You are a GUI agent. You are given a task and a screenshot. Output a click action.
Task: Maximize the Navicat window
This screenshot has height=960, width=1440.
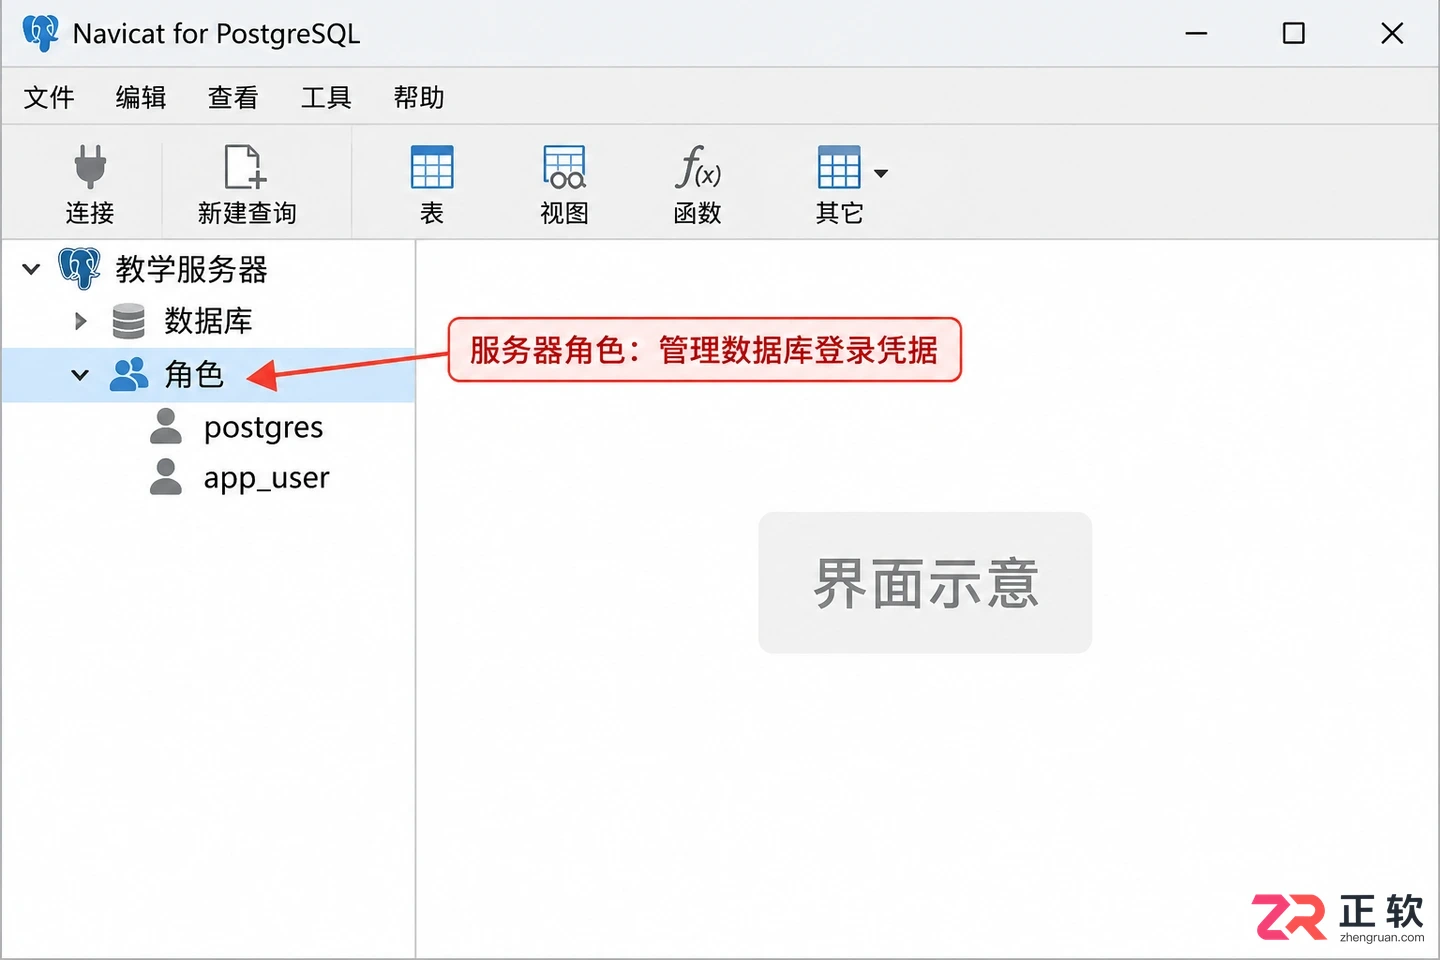pos(1294,33)
